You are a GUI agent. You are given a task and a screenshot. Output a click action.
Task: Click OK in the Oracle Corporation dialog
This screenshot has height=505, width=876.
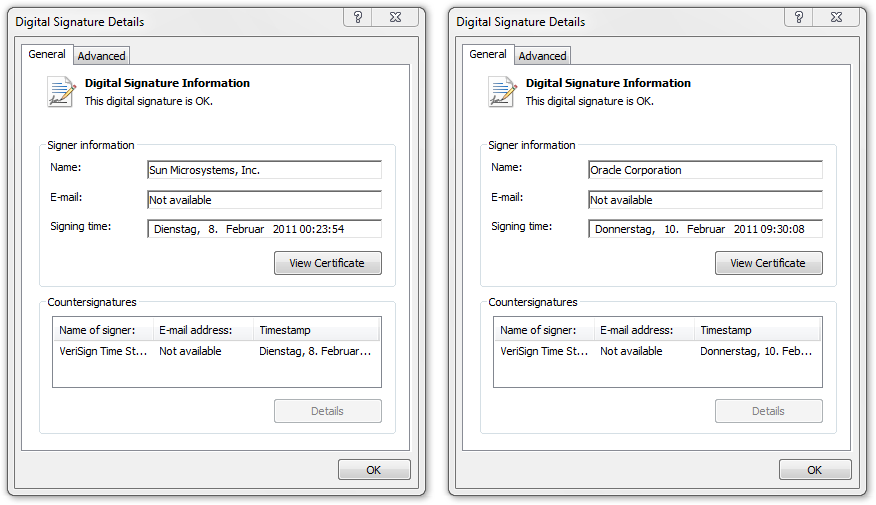point(815,470)
